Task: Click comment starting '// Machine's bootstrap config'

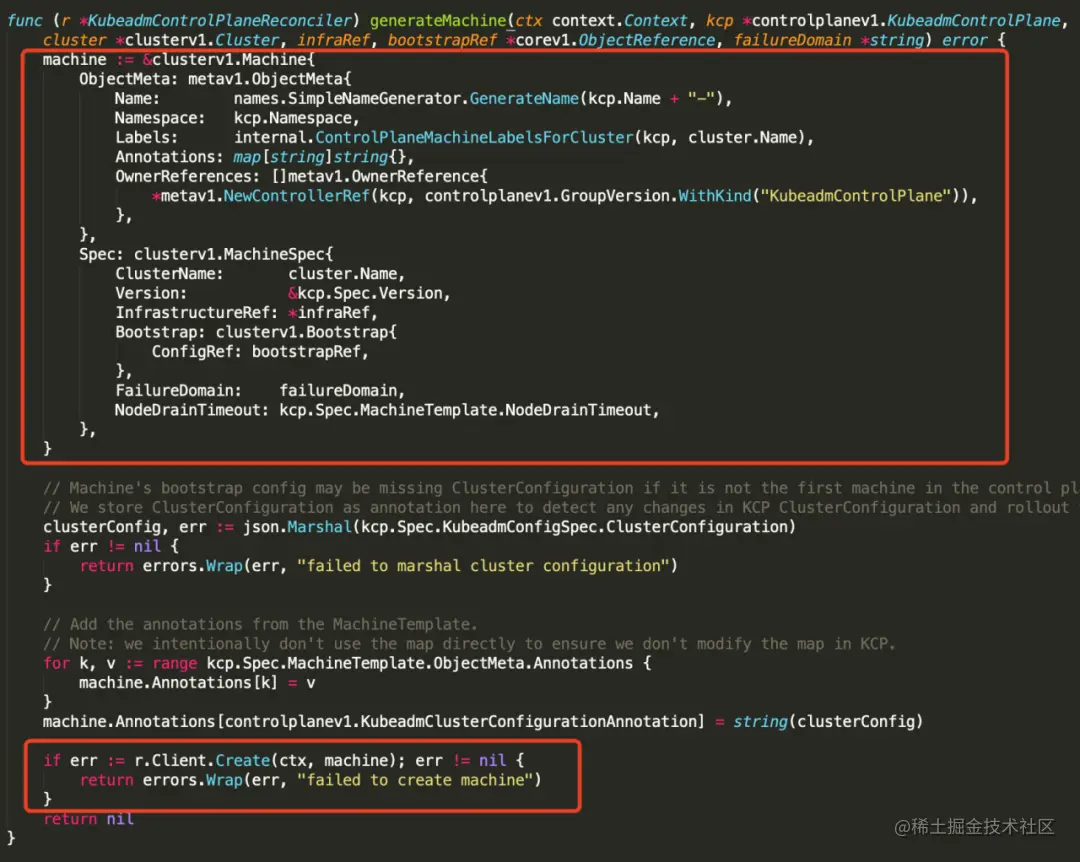Action: (561, 488)
